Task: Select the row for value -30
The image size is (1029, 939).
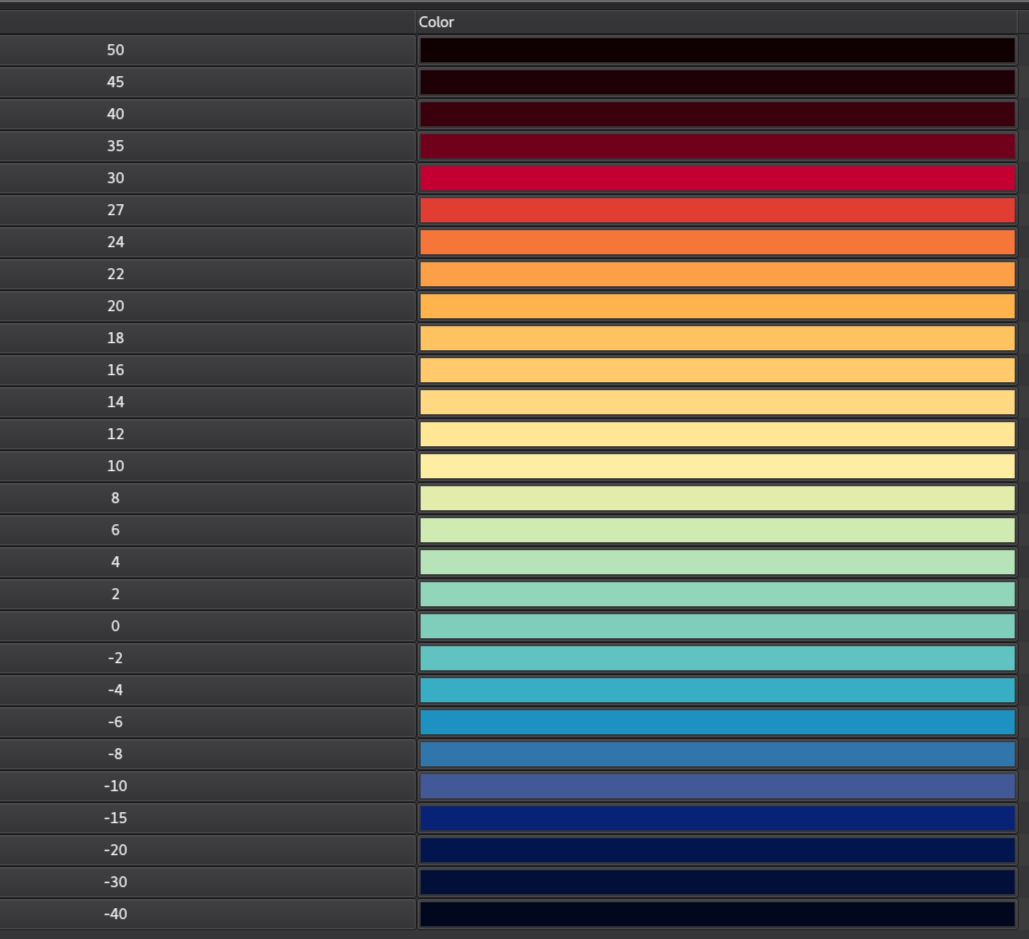Action: (x=207, y=882)
